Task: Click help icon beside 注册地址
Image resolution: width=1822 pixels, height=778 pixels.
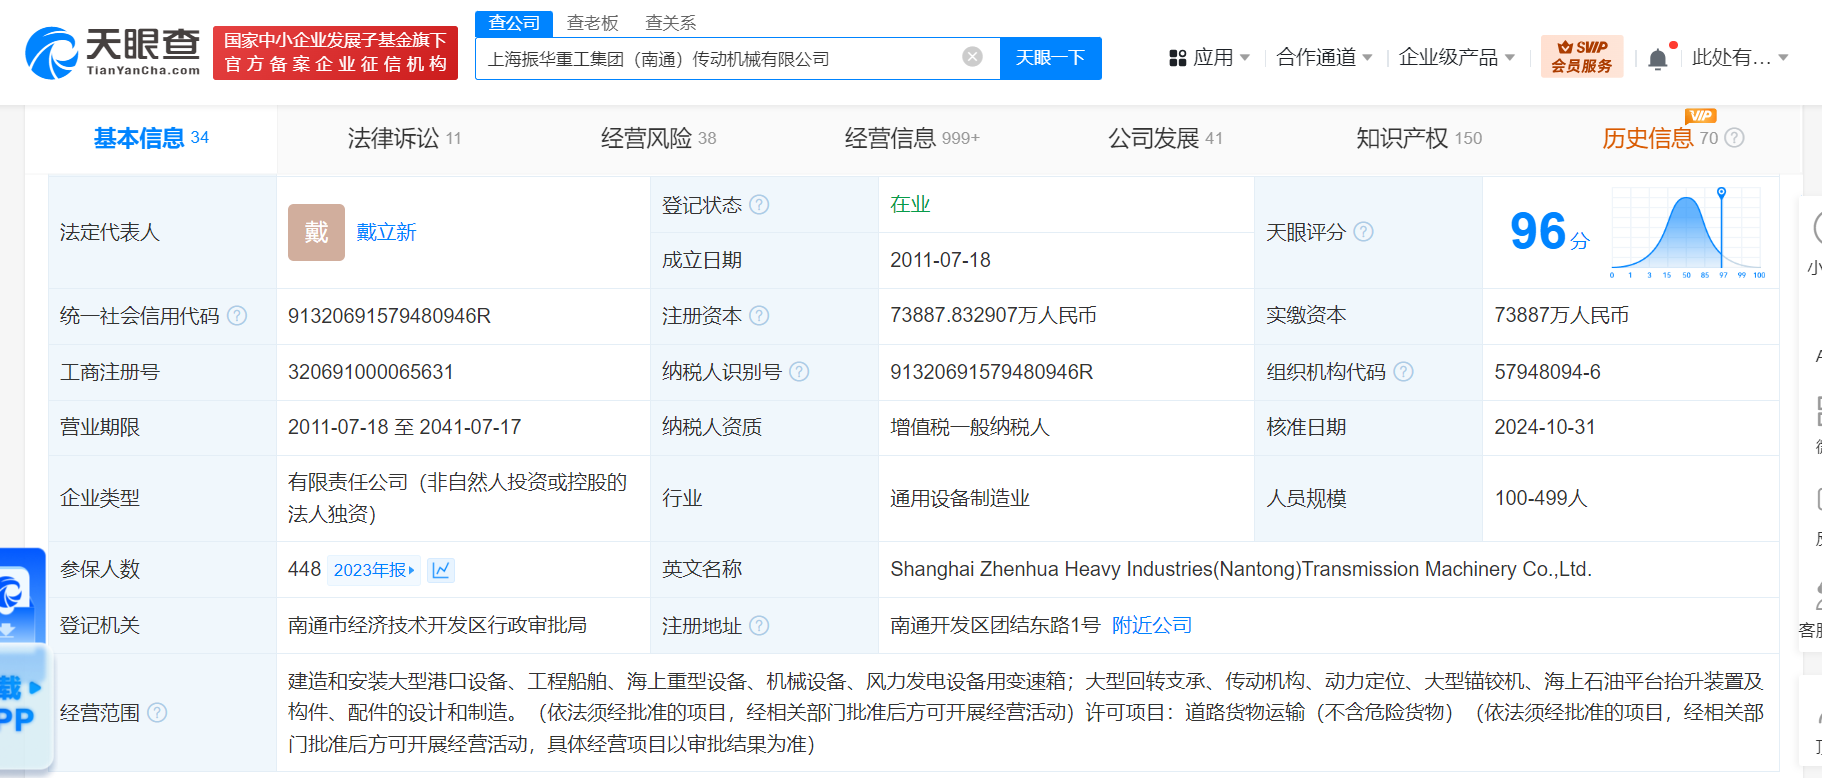Action: [x=759, y=626]
